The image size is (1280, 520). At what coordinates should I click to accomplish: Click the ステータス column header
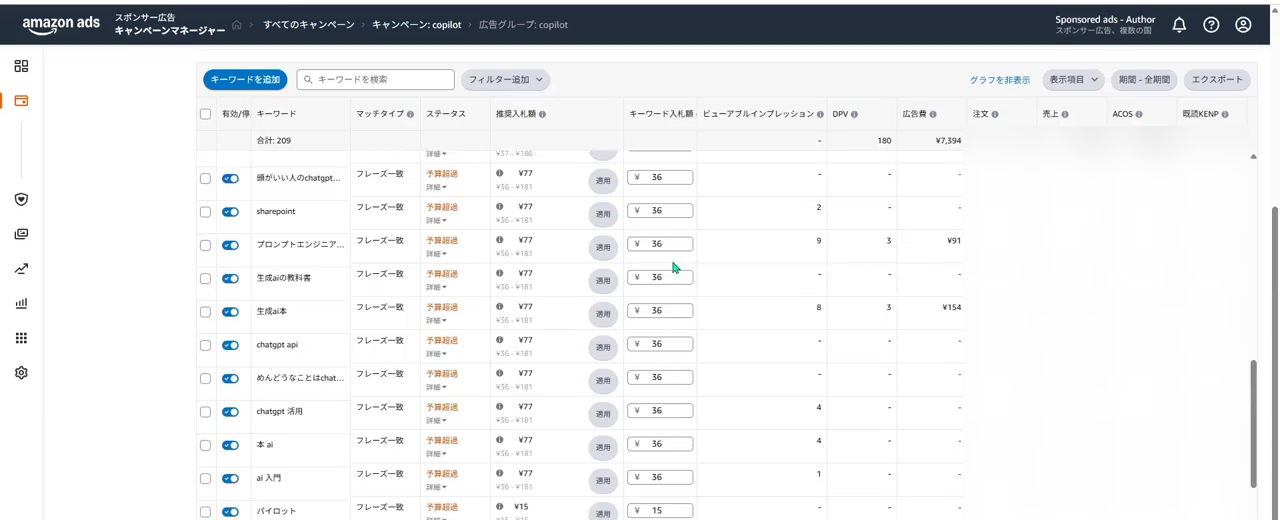pos(446,114)
